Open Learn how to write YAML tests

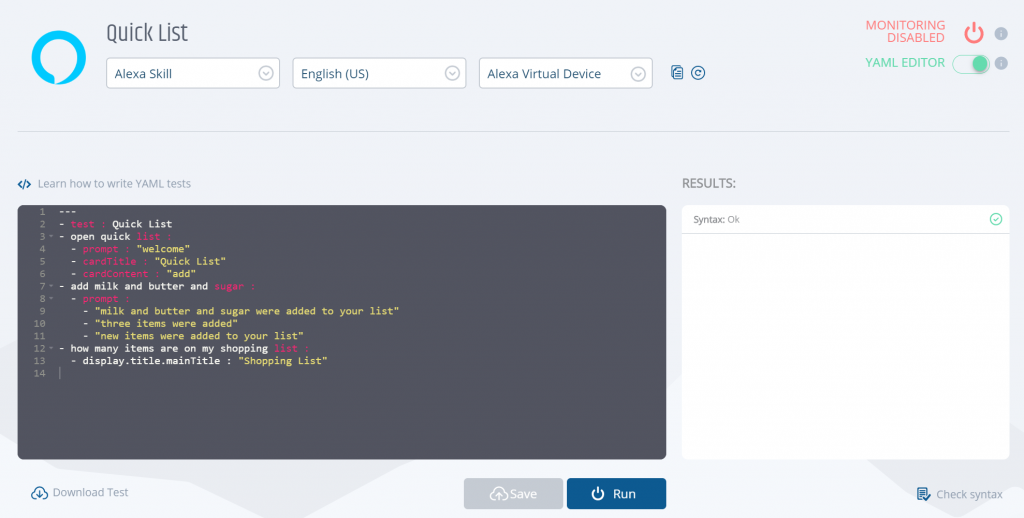114,184
